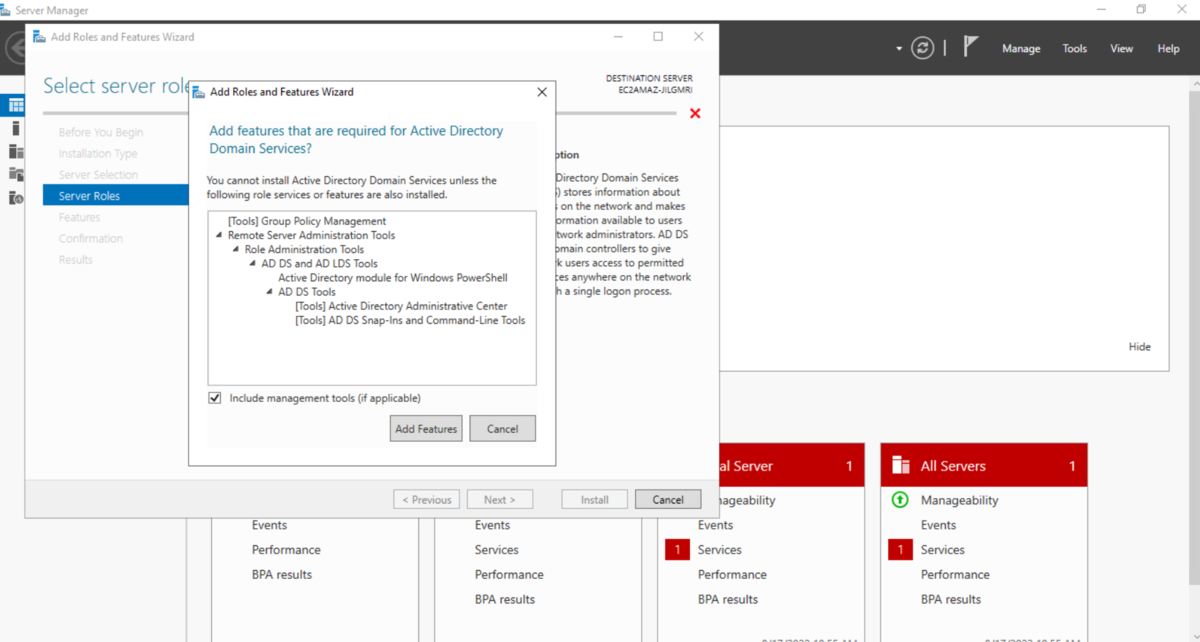Click the Hide link on the right panel
This screenshot has height=642, width=1200.
[x=1139, y=346]
